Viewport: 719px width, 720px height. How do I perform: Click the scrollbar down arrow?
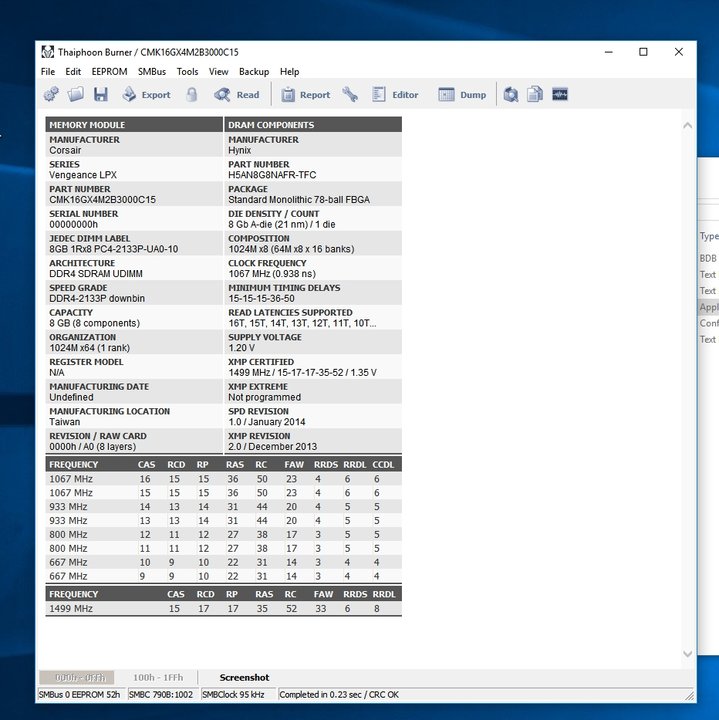click(x=687, y=653)
